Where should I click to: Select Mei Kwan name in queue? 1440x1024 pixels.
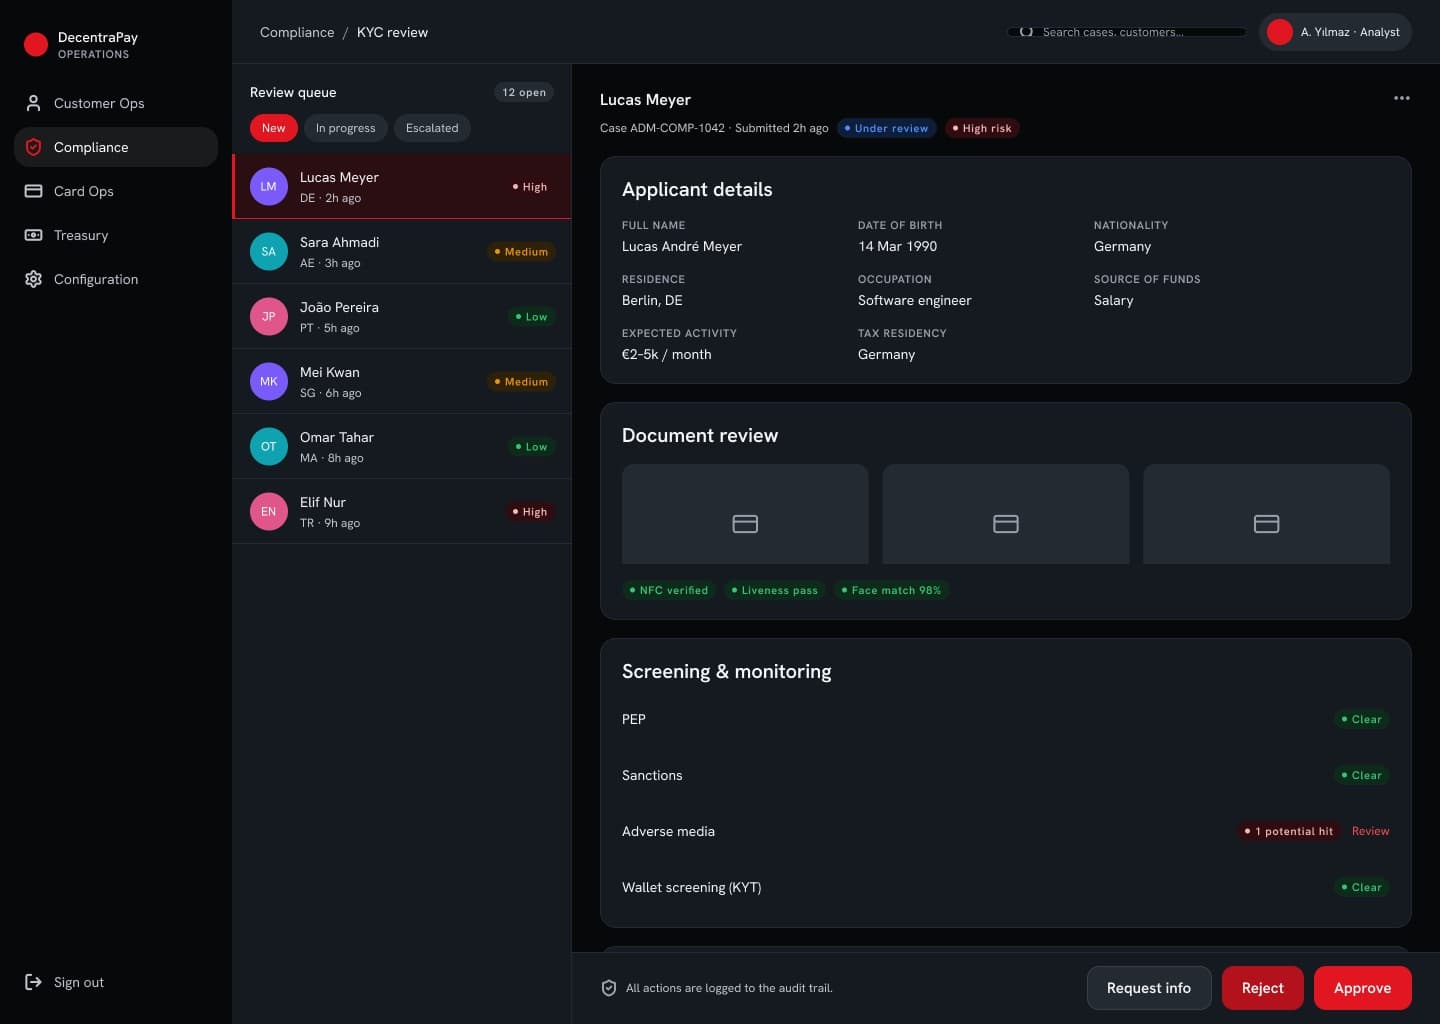[330, 372]
